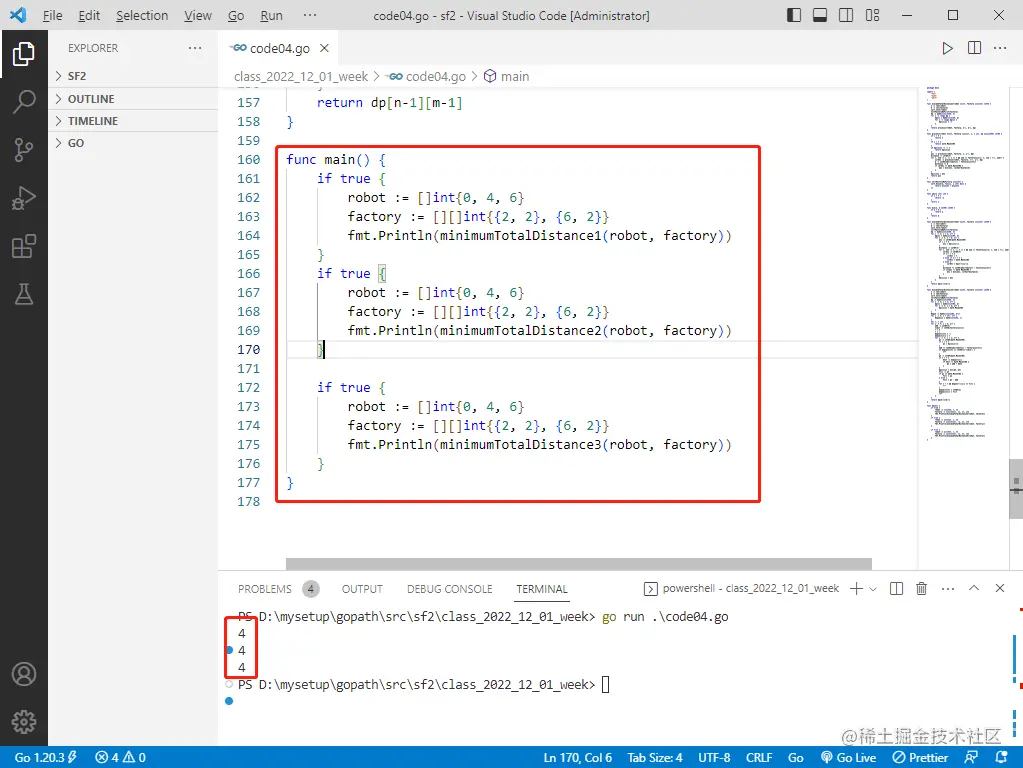Toggle bottom panel layout icon
1023x768 pixels.
820,15
